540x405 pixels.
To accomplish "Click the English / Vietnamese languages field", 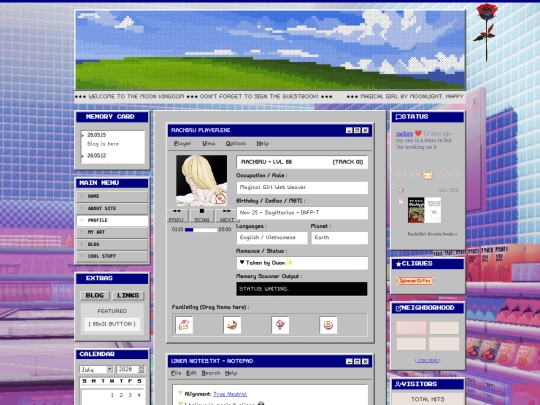I will [x=272, y=238].
